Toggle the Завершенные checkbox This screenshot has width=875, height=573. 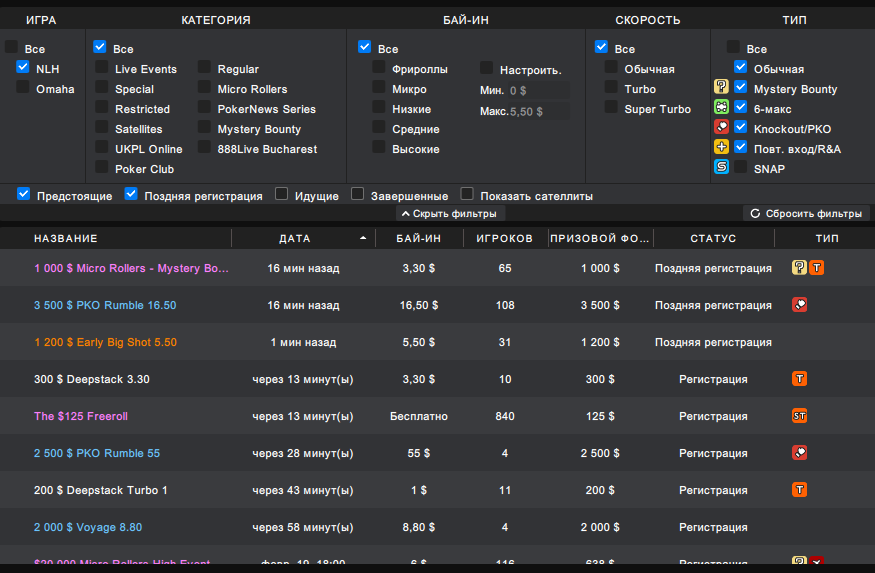pyautogui.click(x=358, y=194)
